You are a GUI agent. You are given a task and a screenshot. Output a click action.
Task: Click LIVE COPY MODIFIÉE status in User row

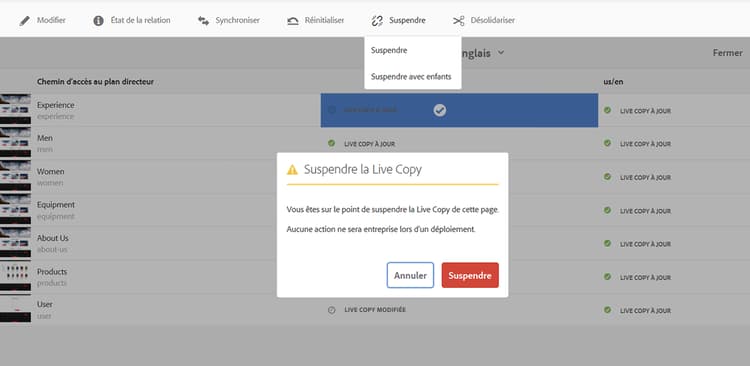(375, 310)
